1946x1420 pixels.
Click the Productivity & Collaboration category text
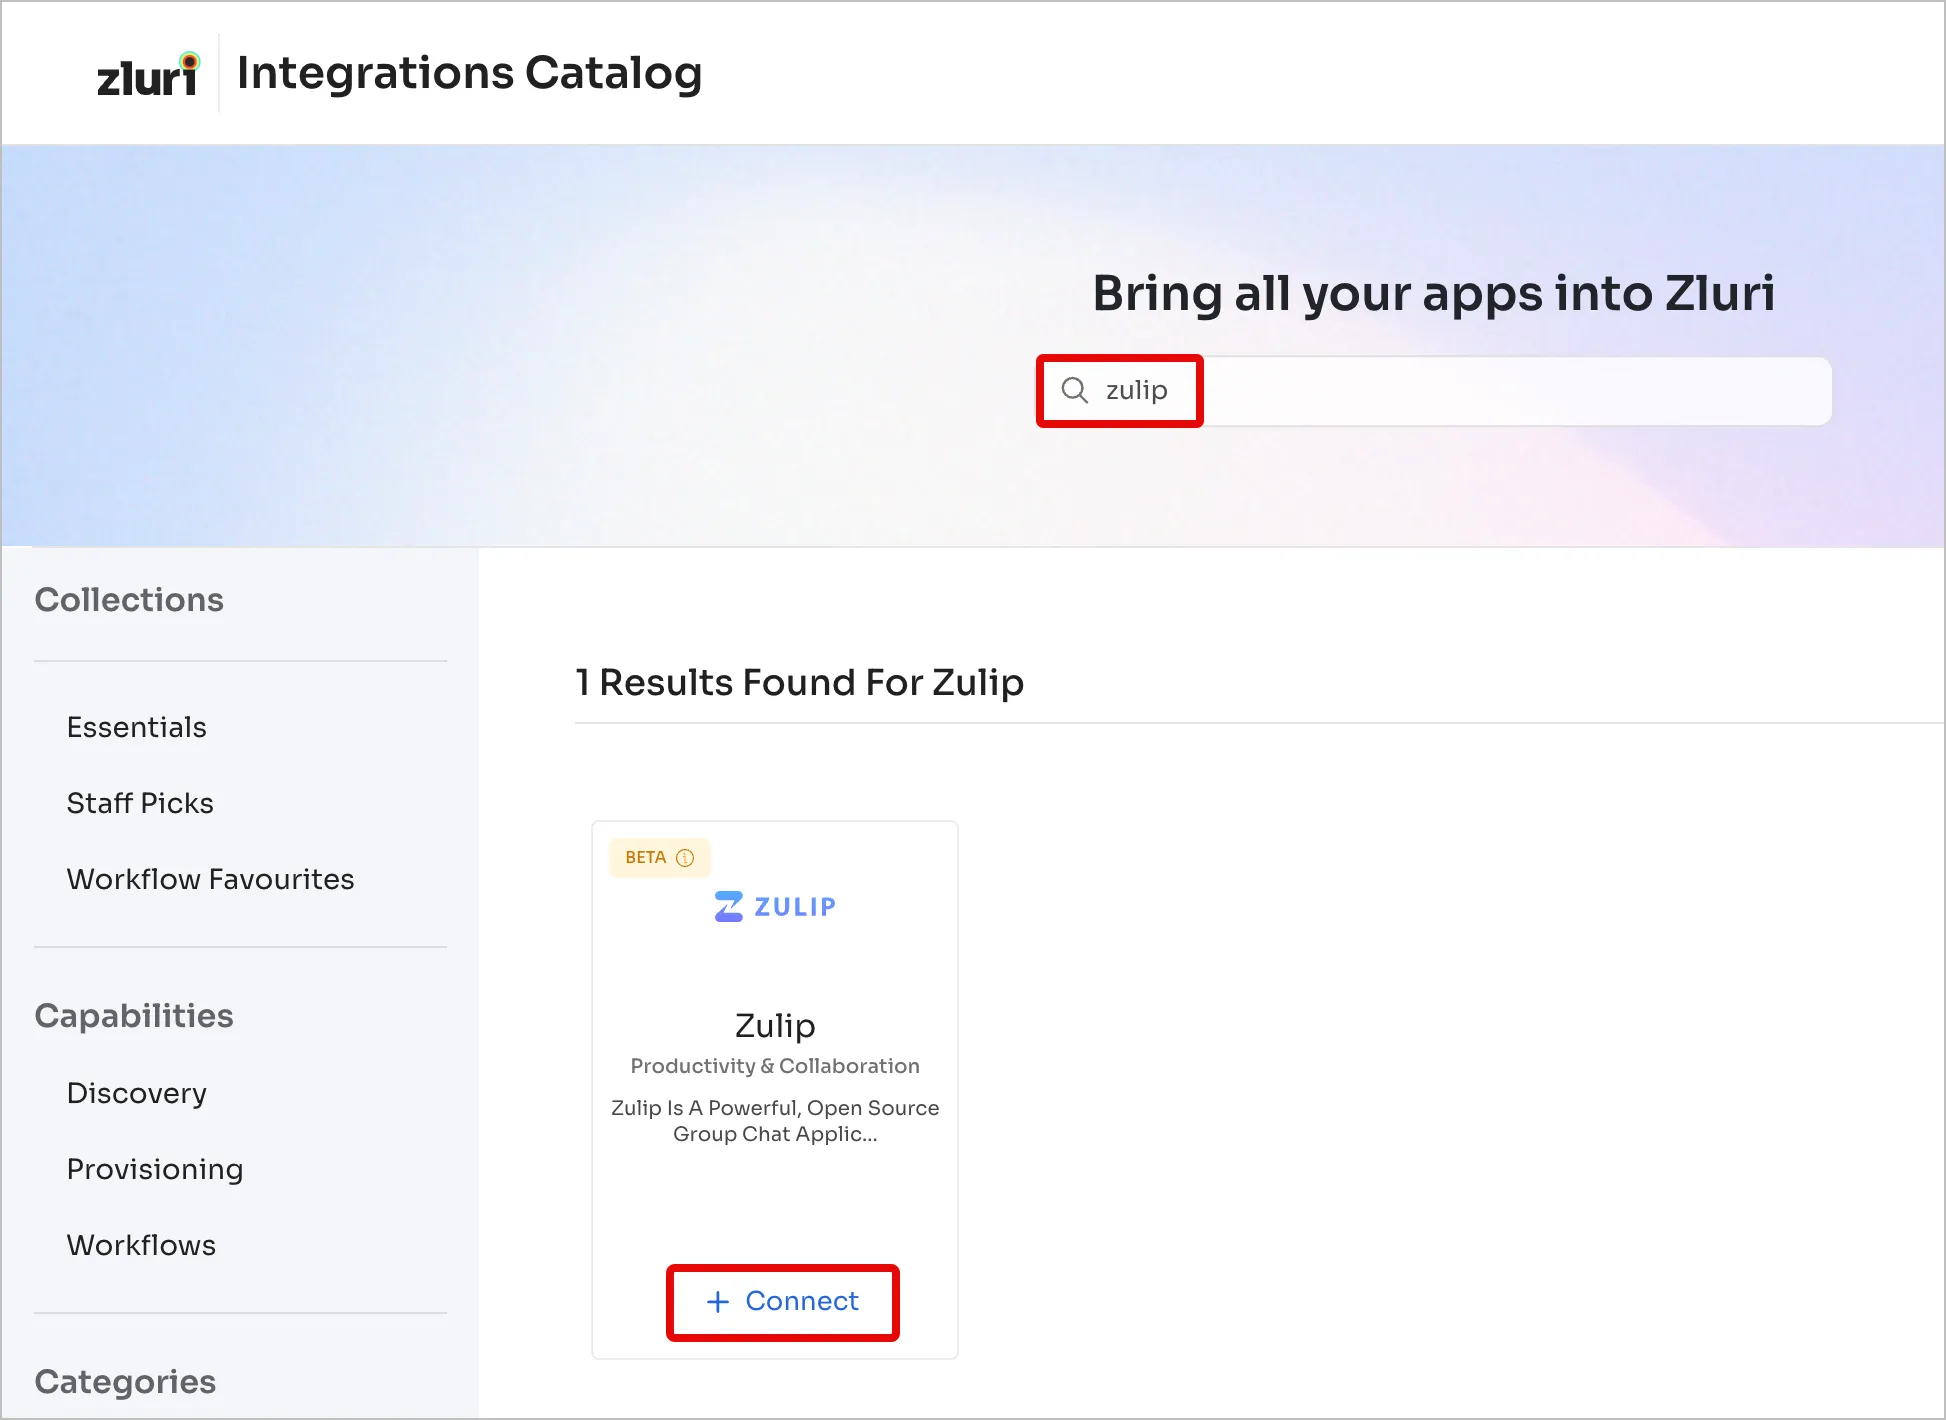[x=775, y=1066]
